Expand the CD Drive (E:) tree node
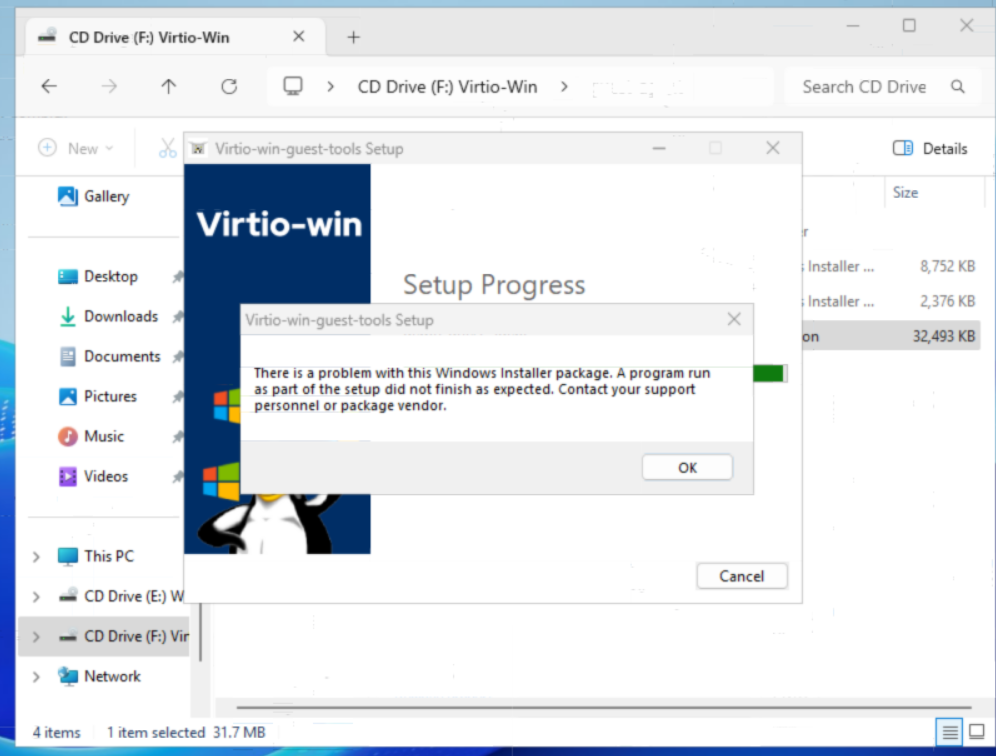The image size is (996, 756). pyautogui.click(x=36, y=597)
